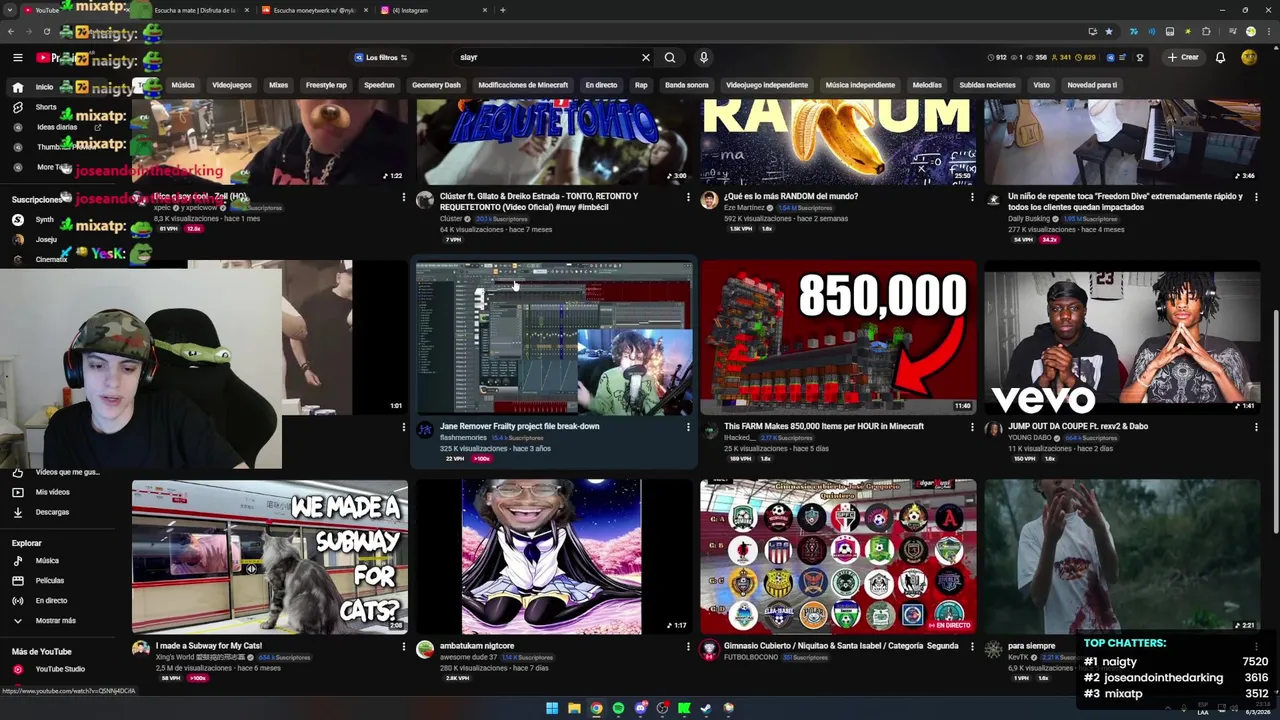Click the Crear button
Image resolution: width=1280 pixels, height=720 pixels.
tap(1183, 58)
